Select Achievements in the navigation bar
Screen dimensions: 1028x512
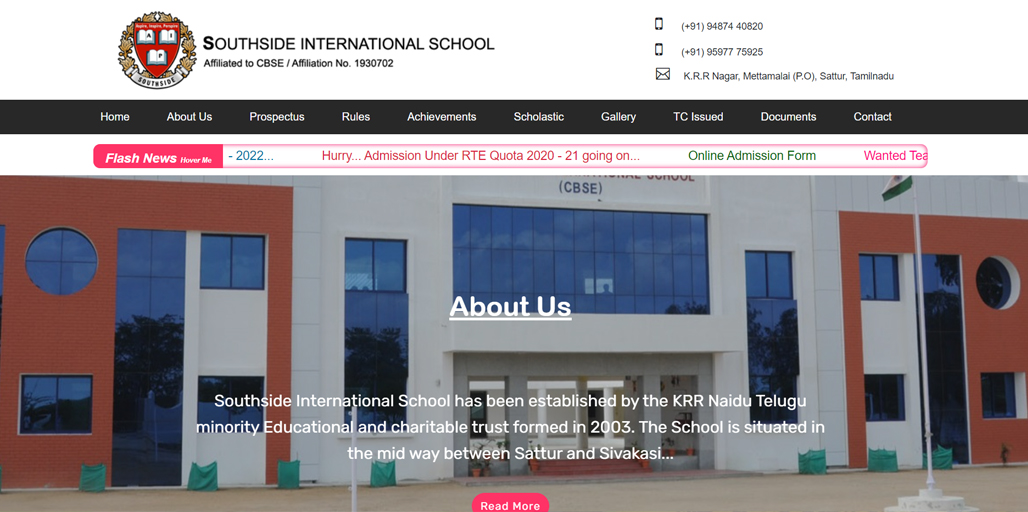(x=442, y=117)
